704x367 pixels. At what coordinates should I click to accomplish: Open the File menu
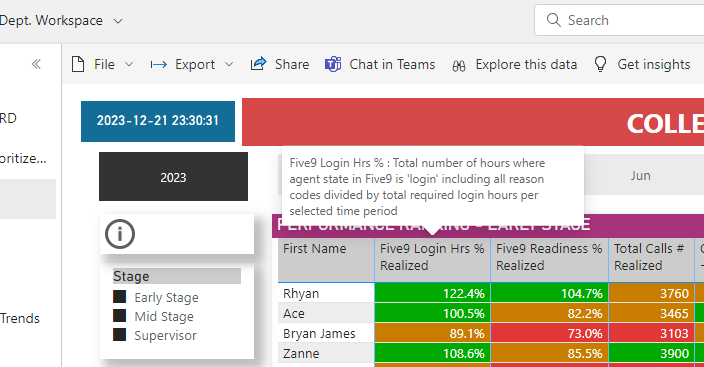(104, 64)
